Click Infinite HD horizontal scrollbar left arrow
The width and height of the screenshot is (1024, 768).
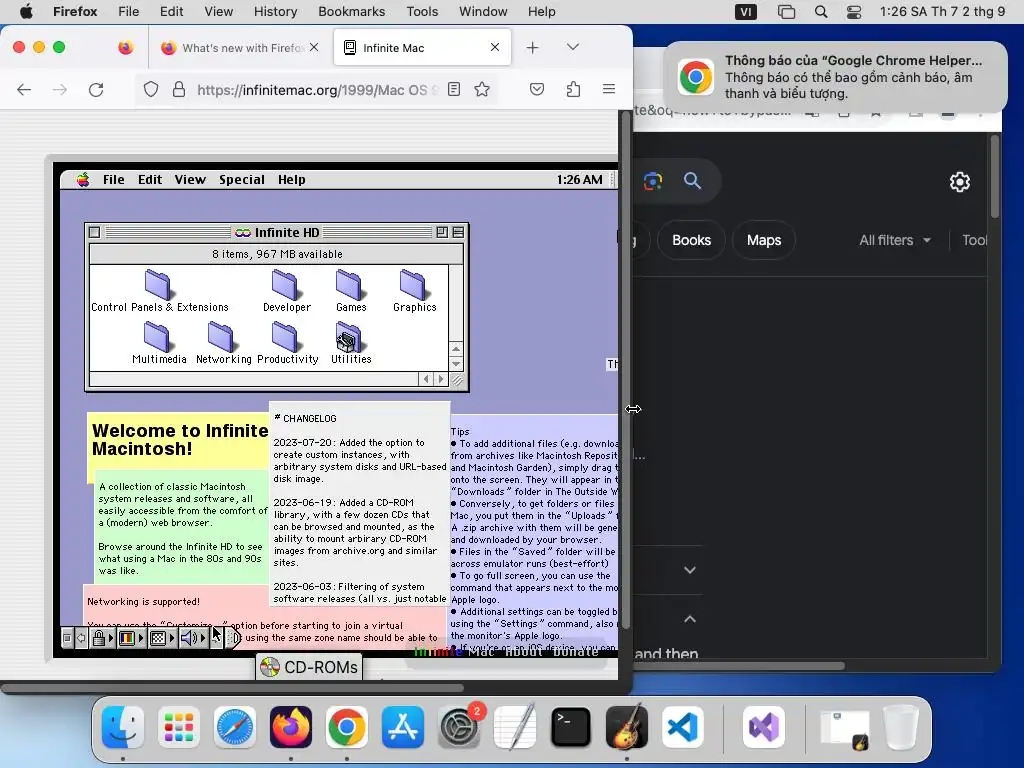[x=426, y=379]
